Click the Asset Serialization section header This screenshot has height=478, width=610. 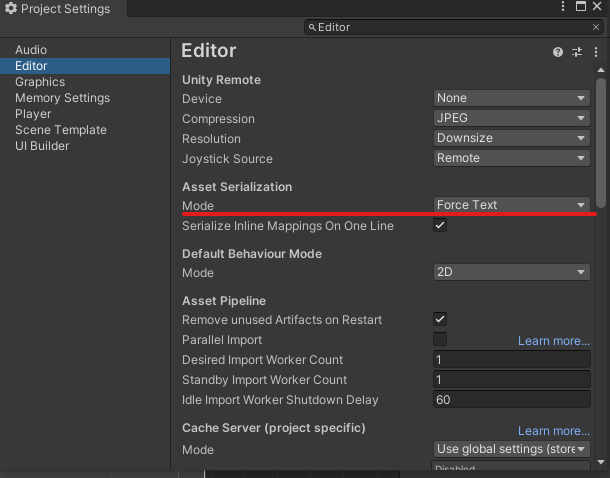click(237, 187)
